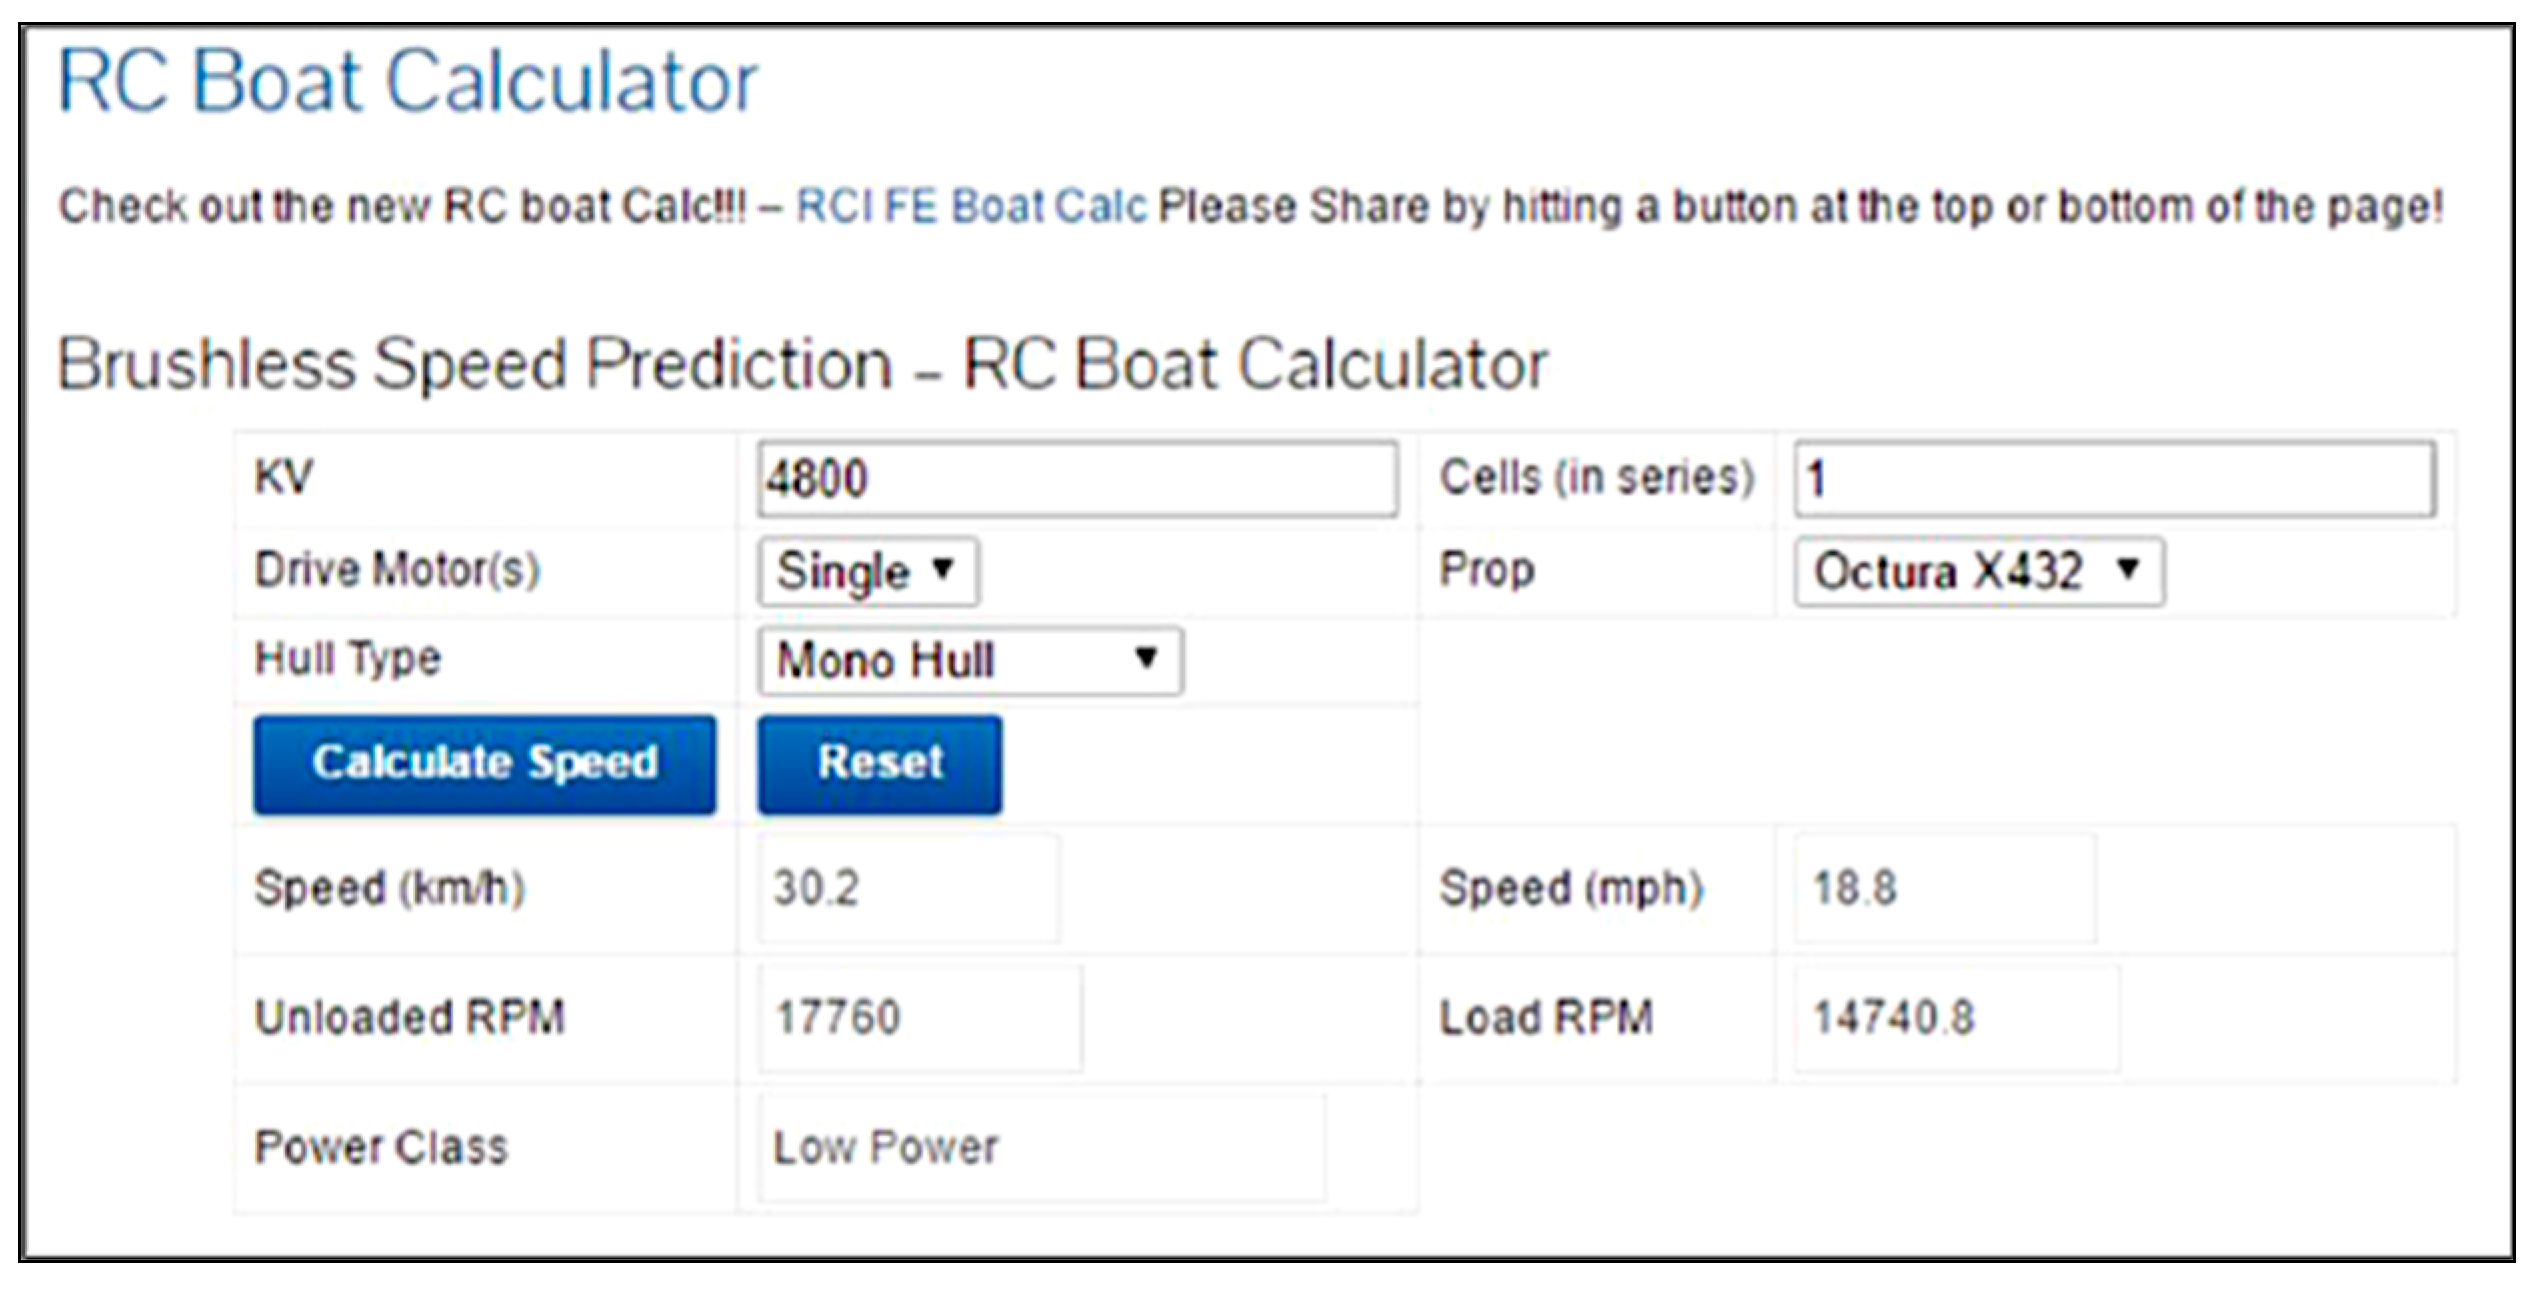Click the Load RPM output field

(x=1955, y=1018)
